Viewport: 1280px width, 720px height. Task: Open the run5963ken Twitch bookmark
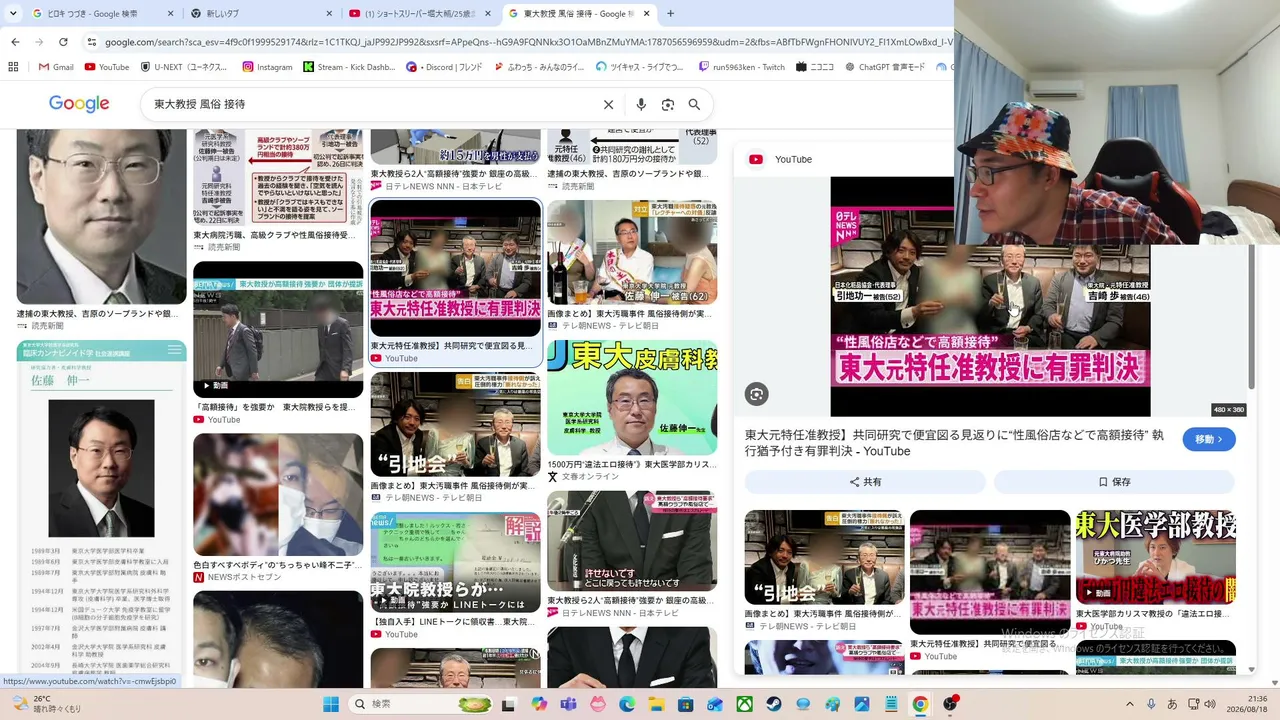[742, 67]
